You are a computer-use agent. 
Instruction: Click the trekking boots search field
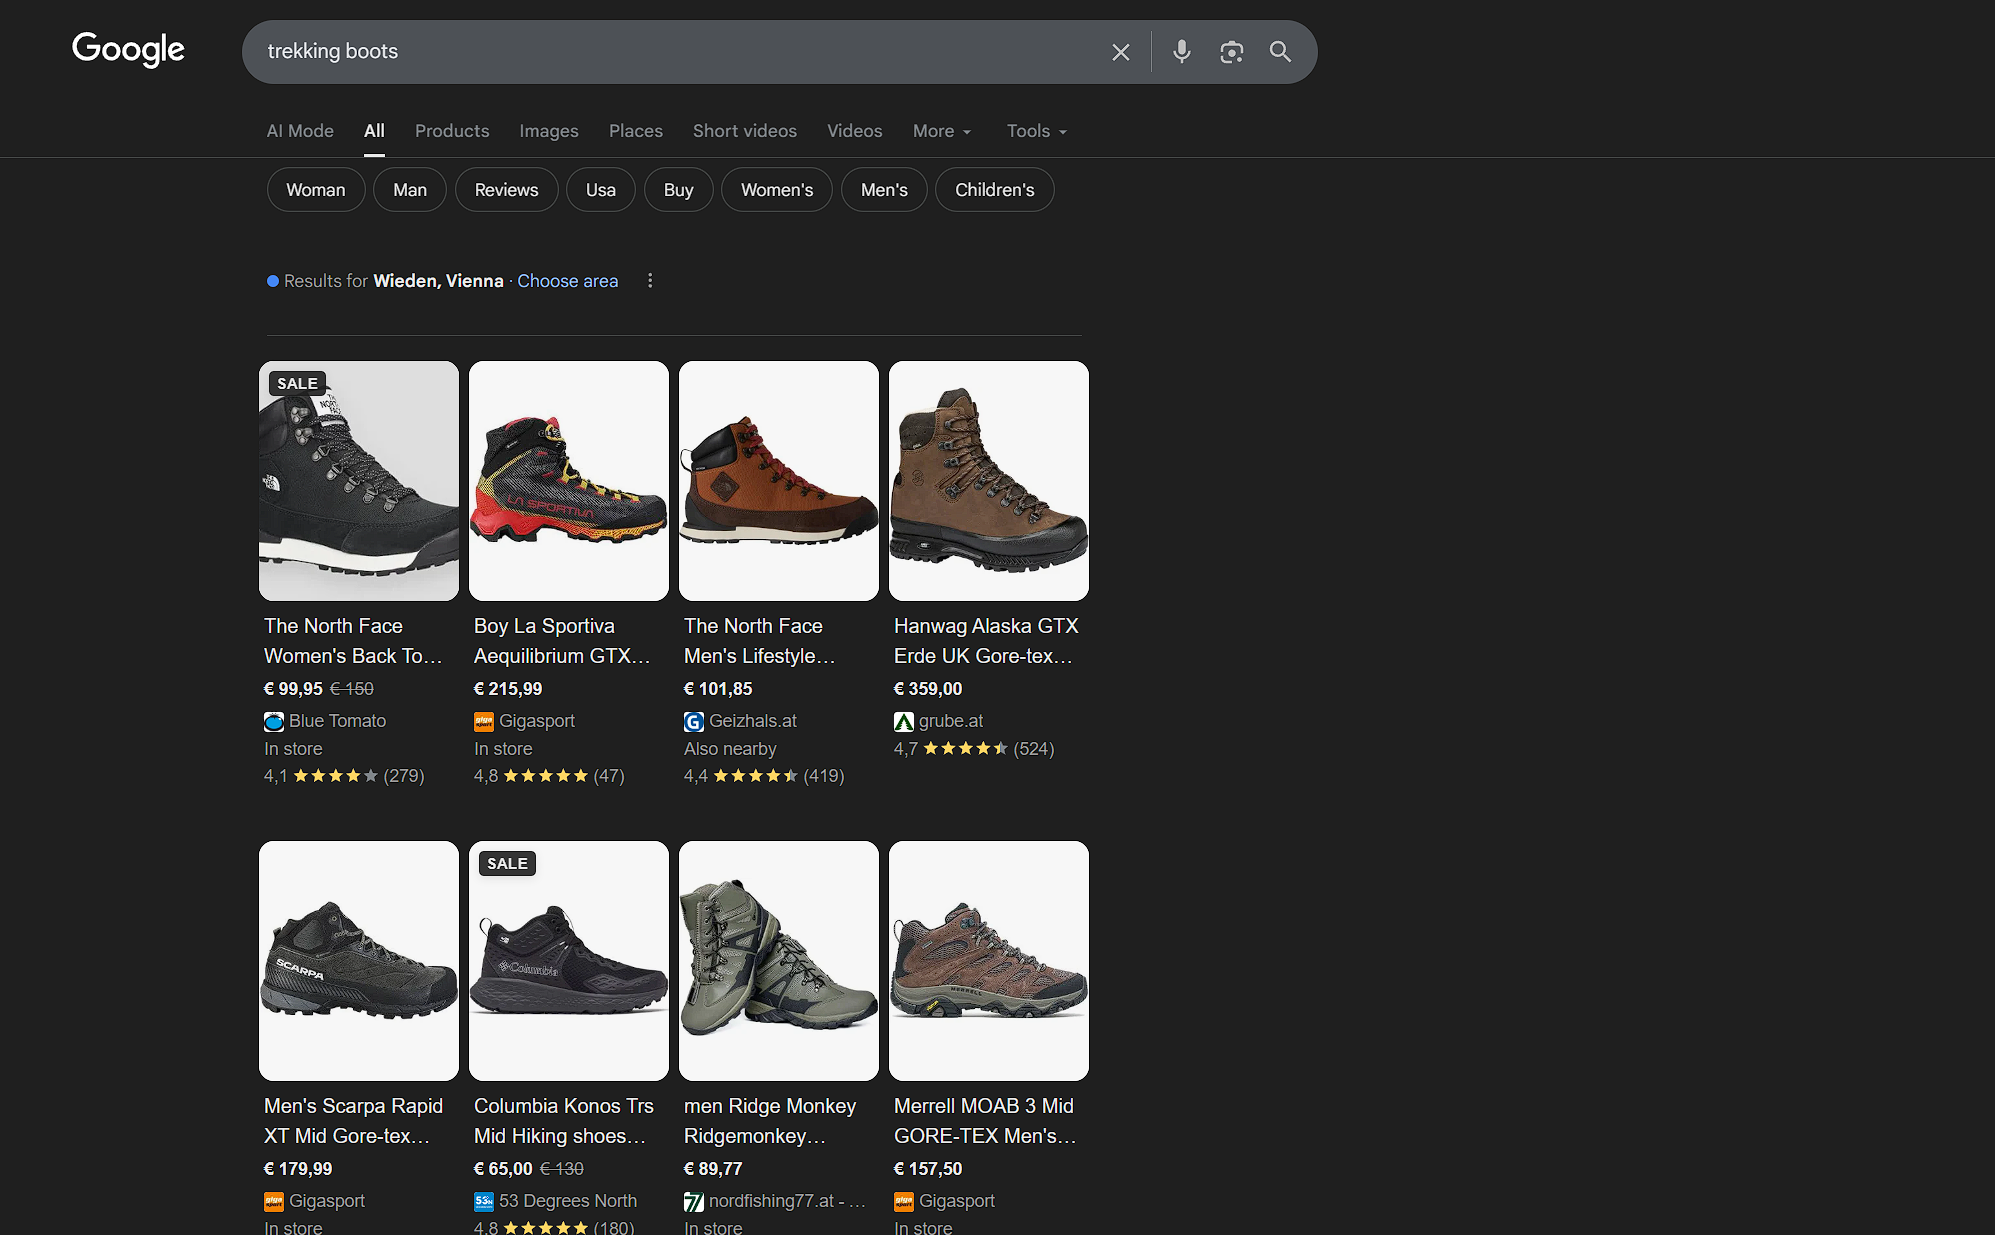pyautogui.click(x=680, y=52)
